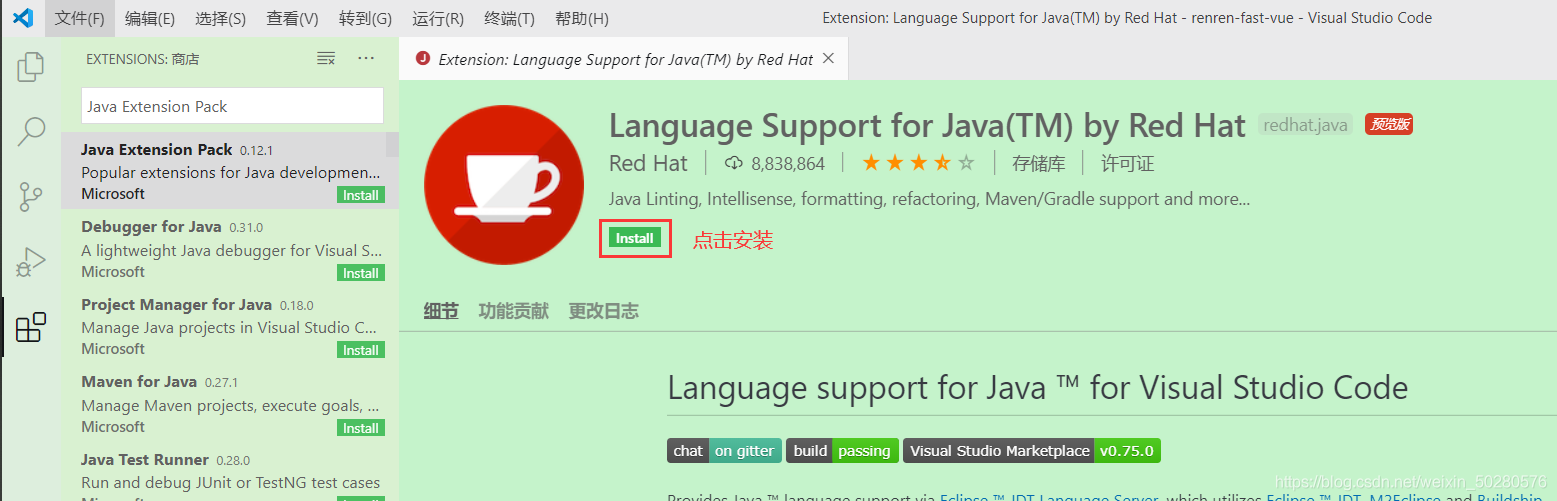Click the Red Hat Java coffee cup logo
Image resolution: width=1557 pixels, height=501 pixels.
(x=504, y=185)
